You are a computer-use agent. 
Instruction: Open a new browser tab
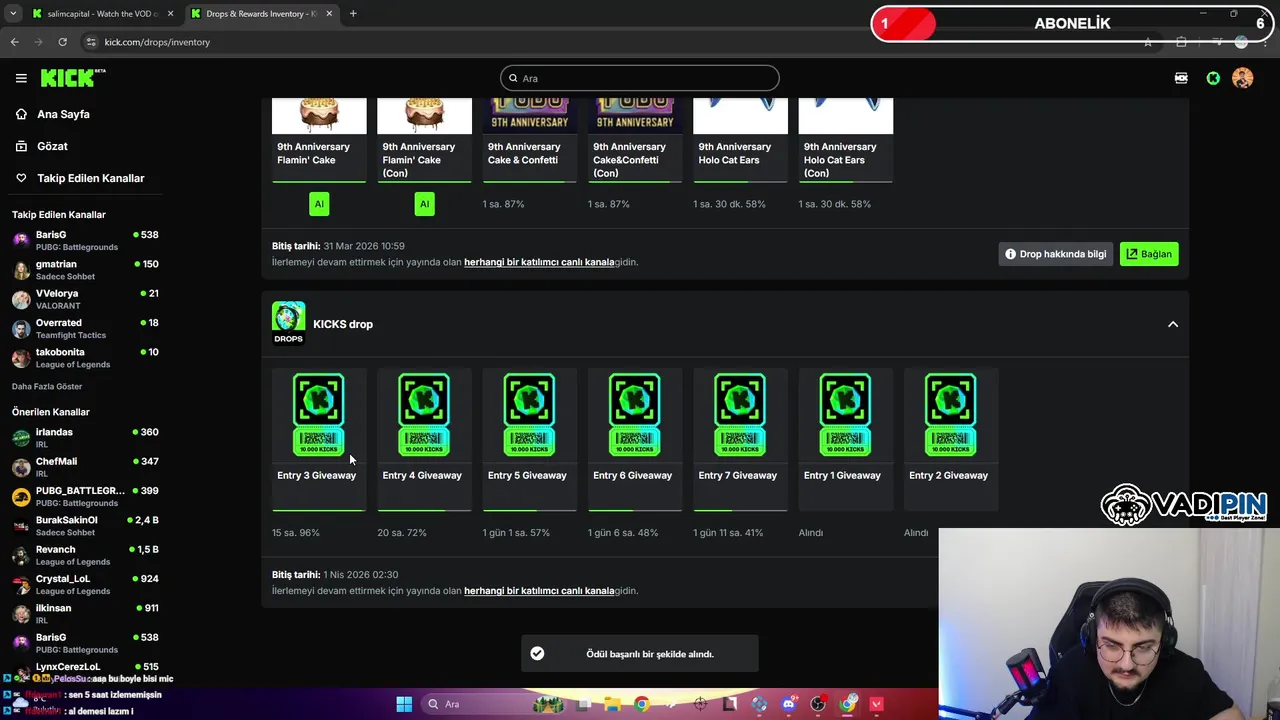(353, 13)
